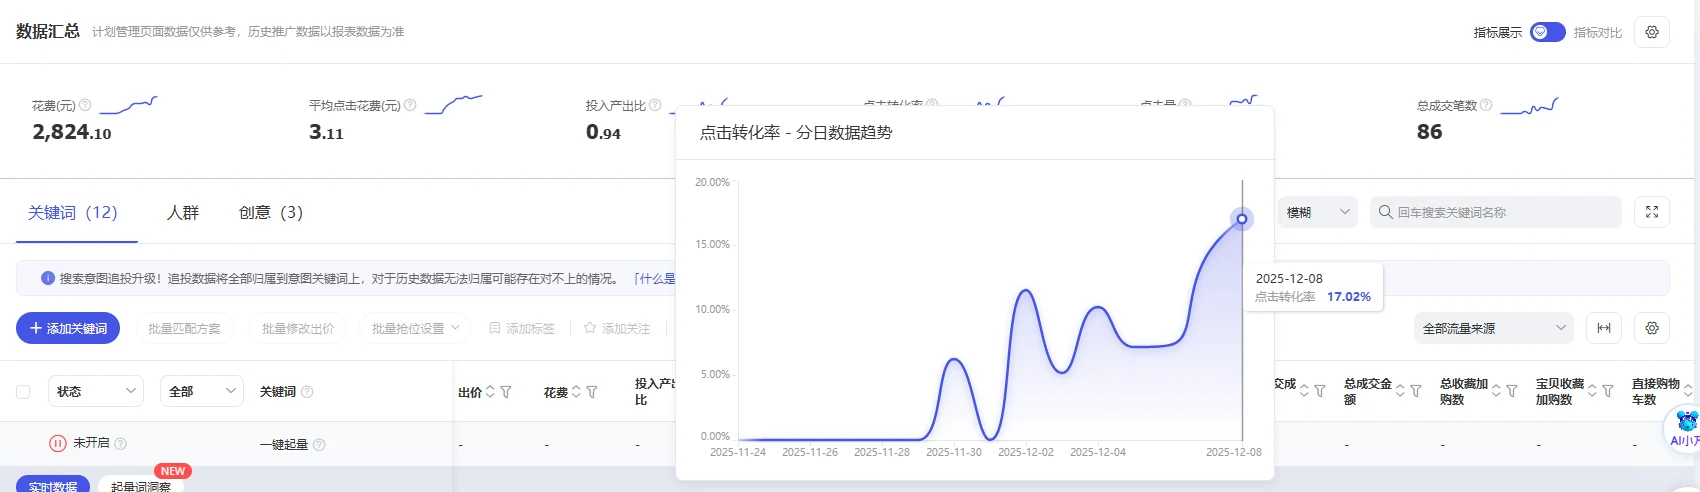Viewport: 1700px width, 492px height.
Task: Click the magnifier search icon
Action: (1385, 212)
